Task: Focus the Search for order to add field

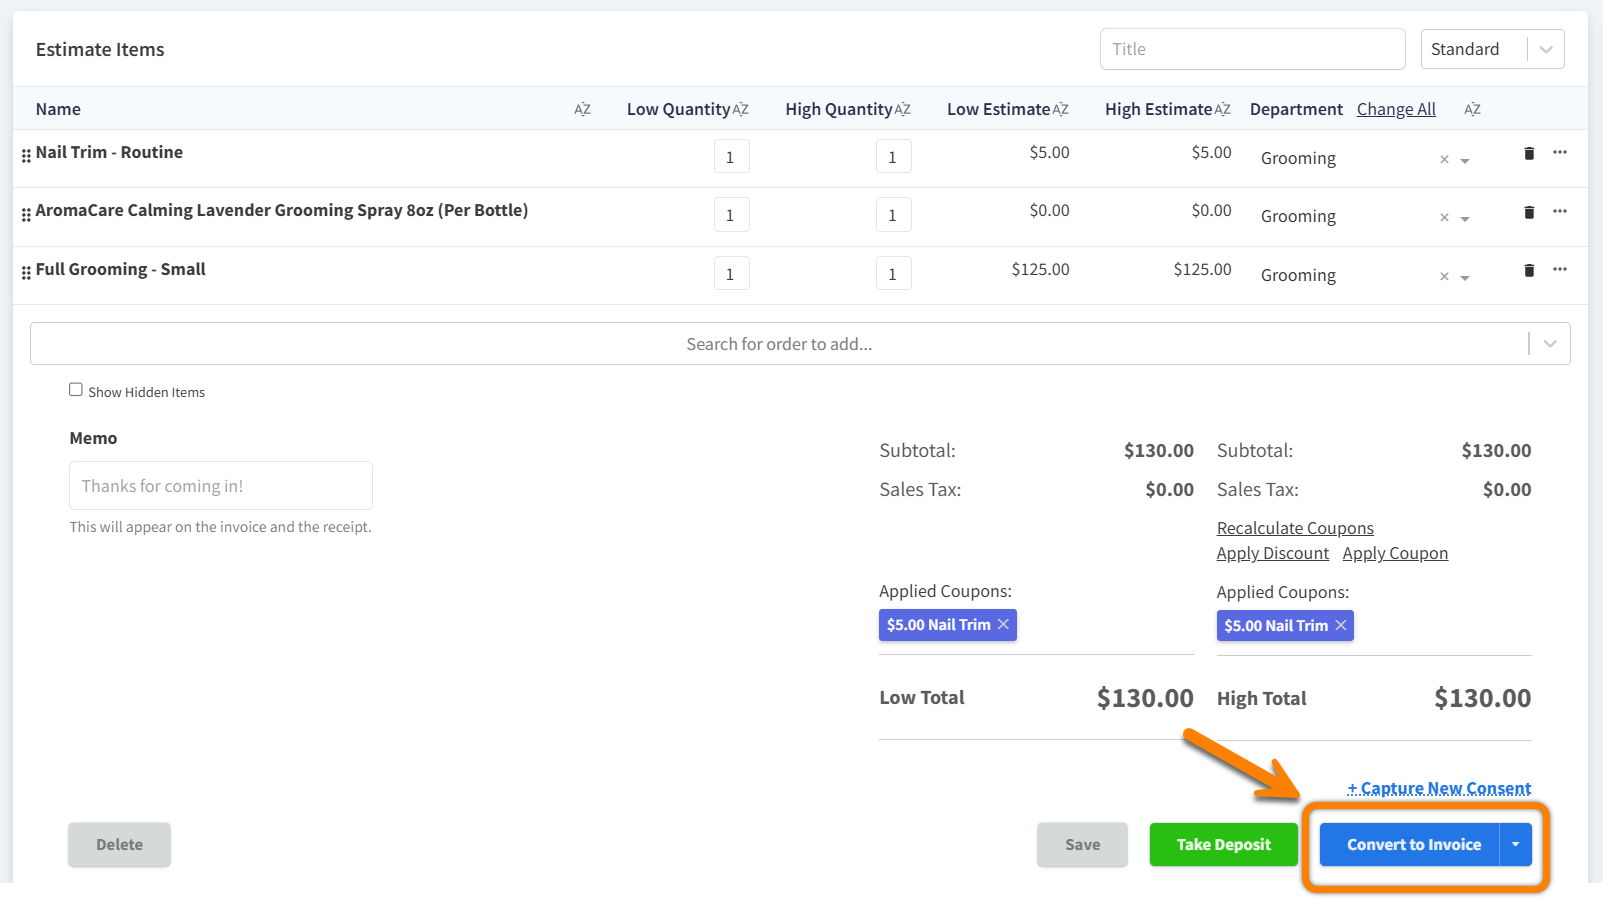Action: coord(779,344)
